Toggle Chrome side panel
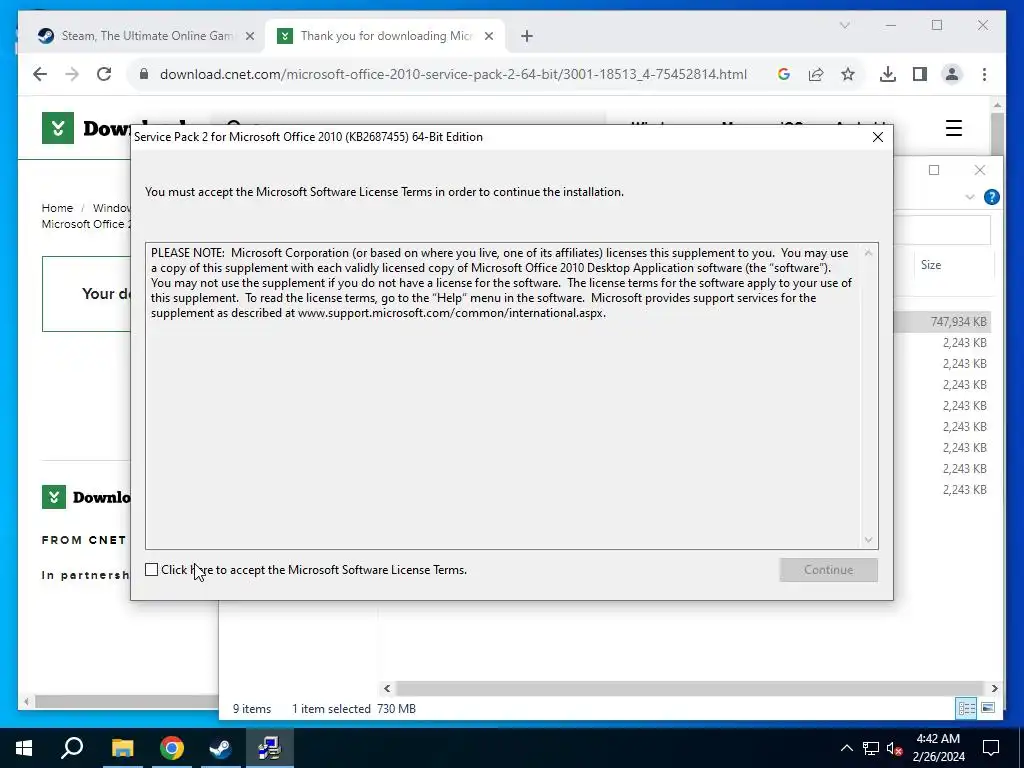Viewport: 1024px width, 768px height. click(920, 74)
